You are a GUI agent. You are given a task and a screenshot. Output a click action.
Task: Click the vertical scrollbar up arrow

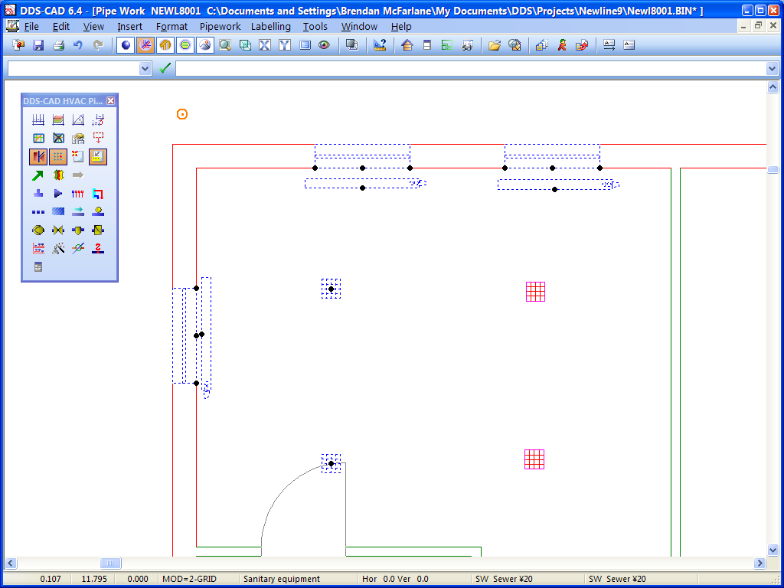pyautogui.click(x=772, y=88)
